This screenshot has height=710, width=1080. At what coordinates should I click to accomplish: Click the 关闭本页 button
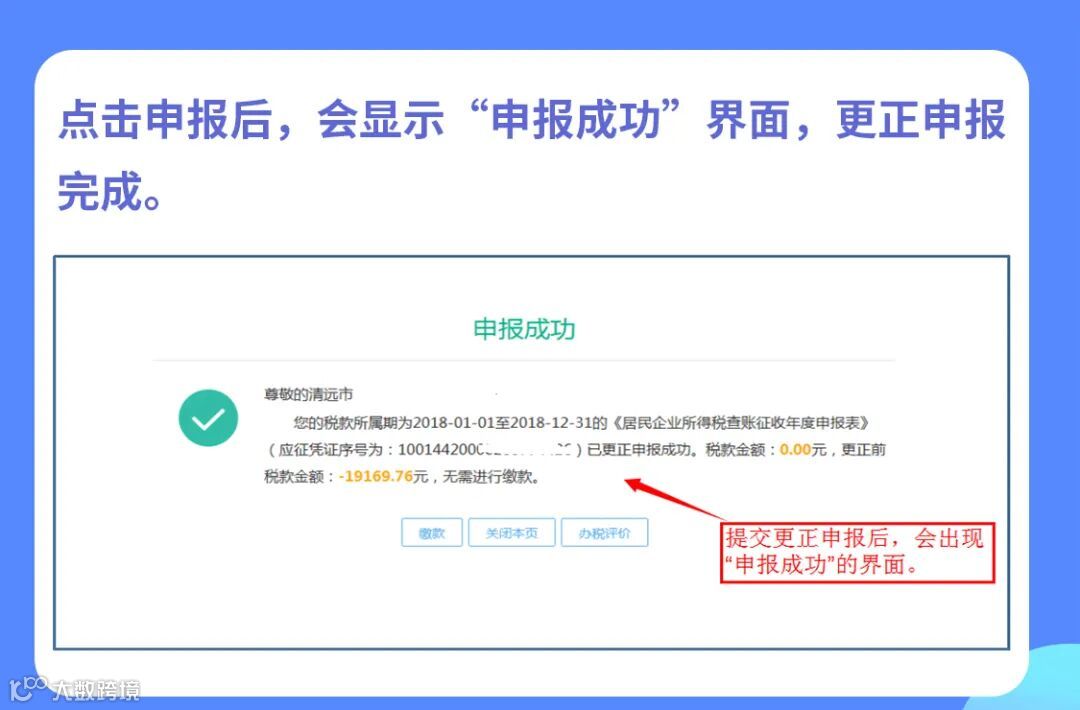(x=512, y=532)
